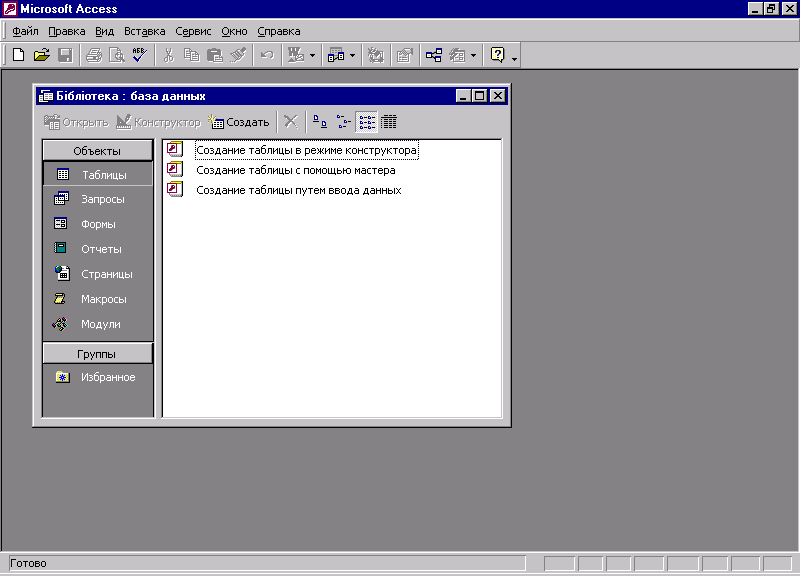Click the Группы header button
The height and width of the screenshot is (576, 800).
tap(97, 354)
